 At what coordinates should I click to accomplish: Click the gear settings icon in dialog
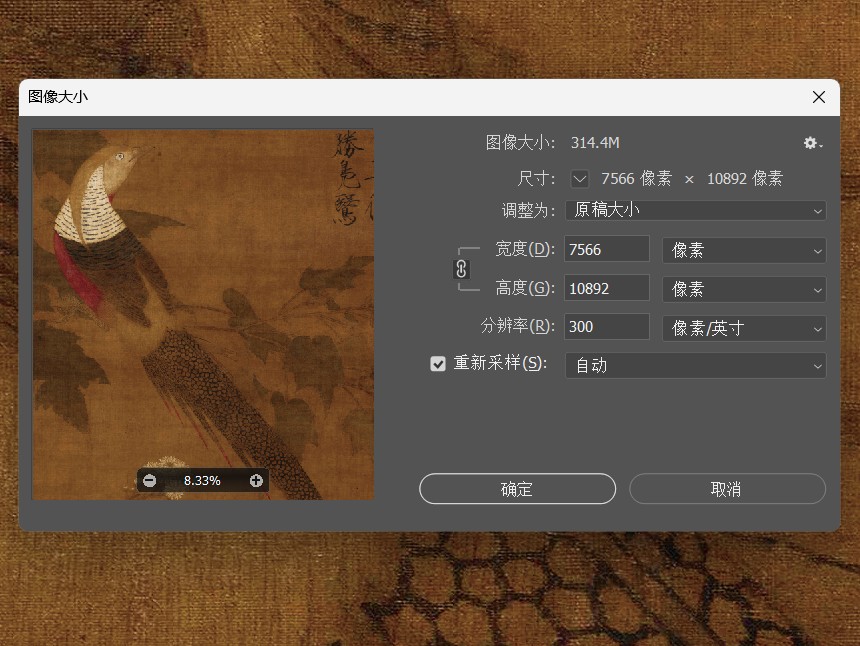812,143
